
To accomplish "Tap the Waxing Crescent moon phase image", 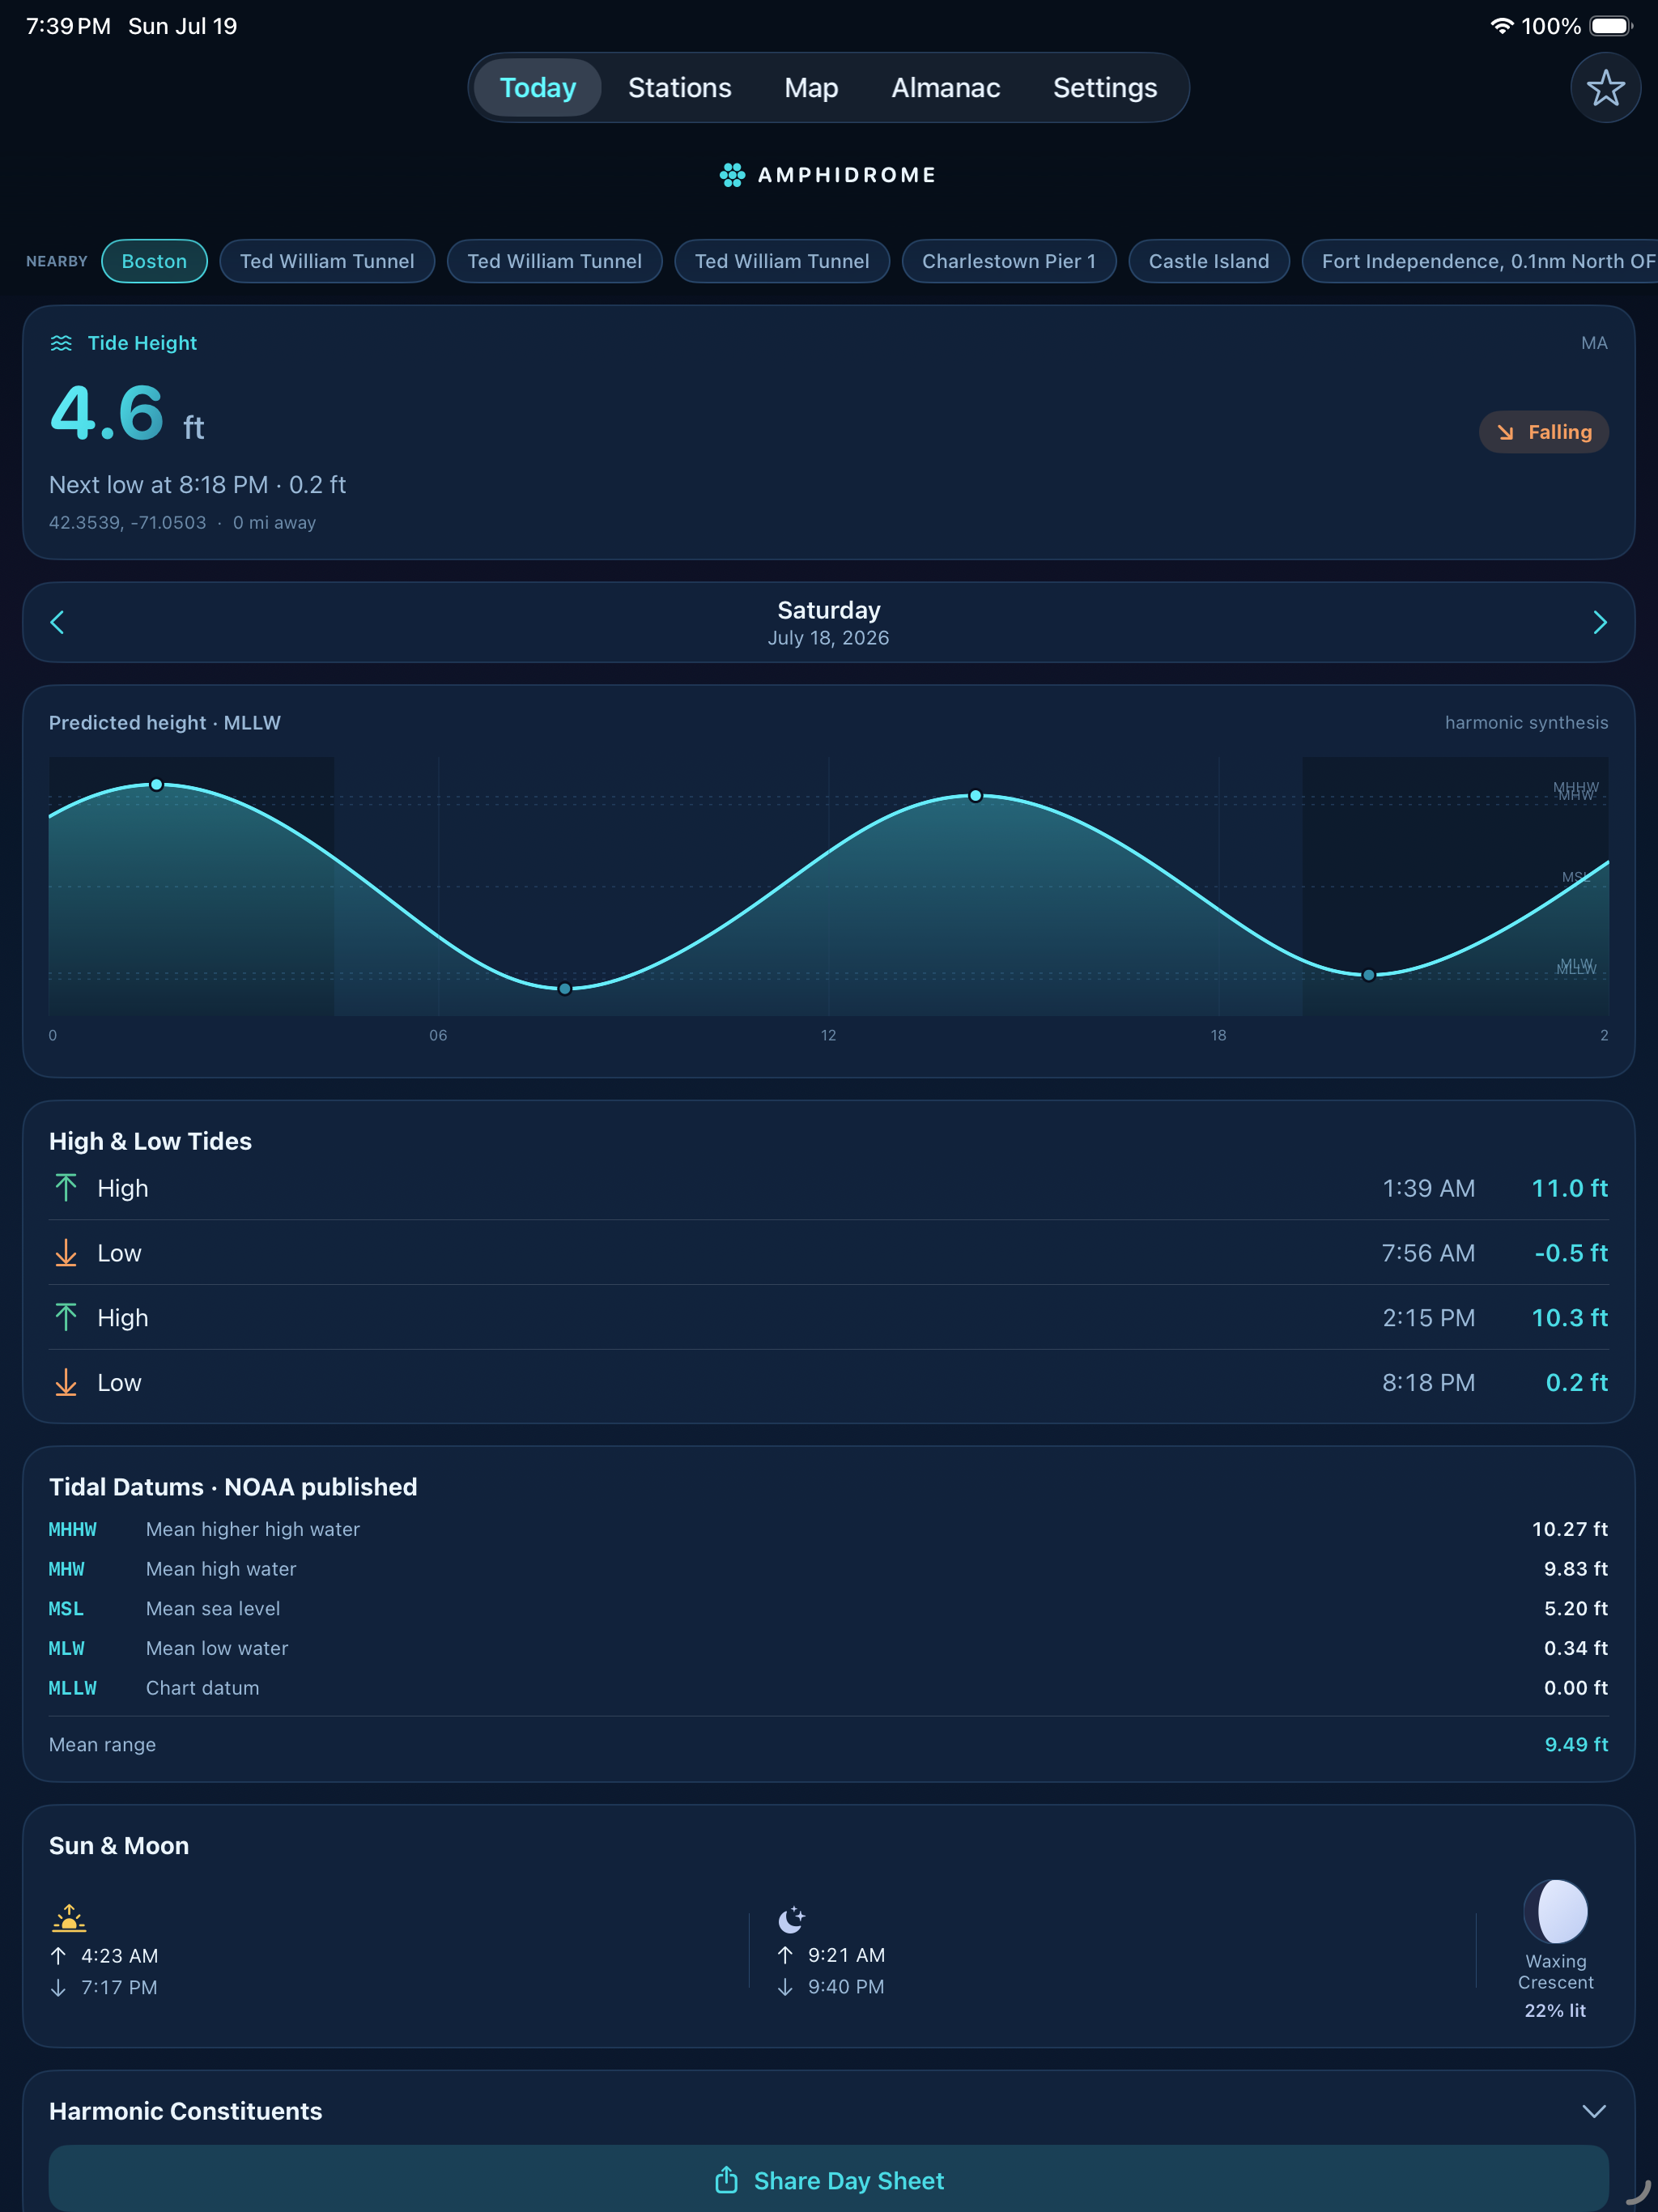I will point(1556,1911).
